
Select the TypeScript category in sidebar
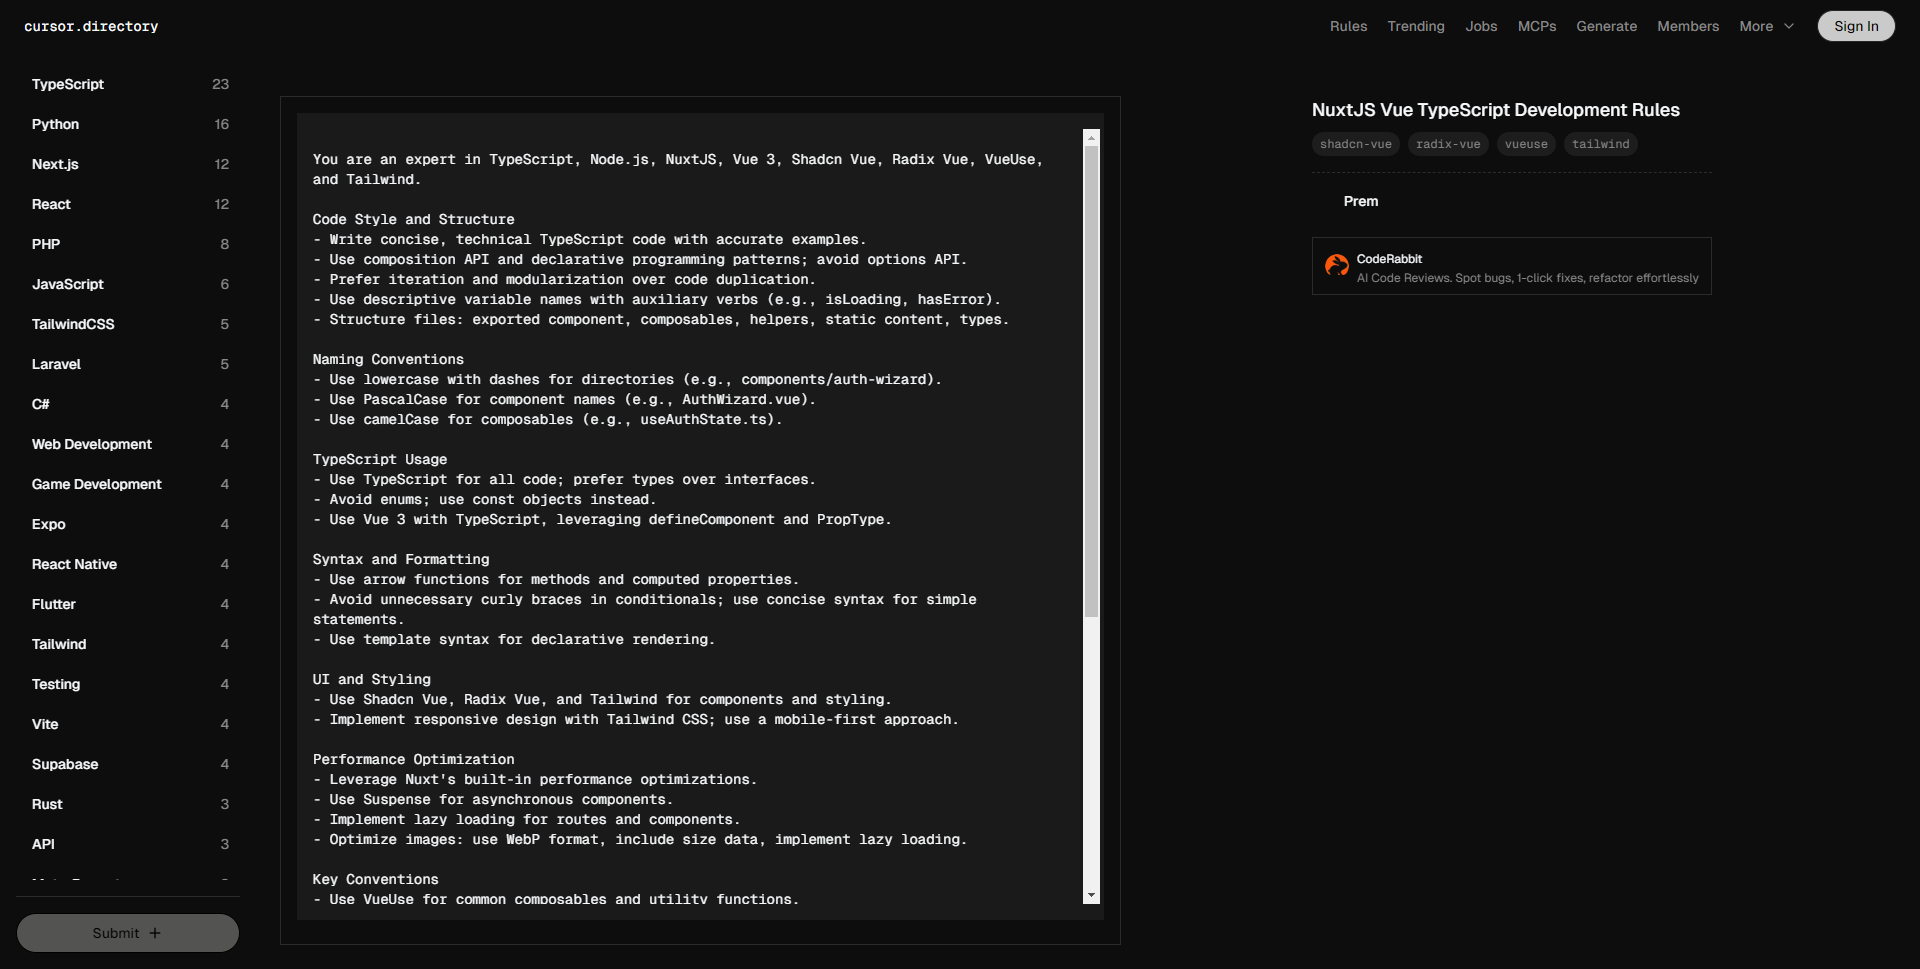(x=68, y=84)
